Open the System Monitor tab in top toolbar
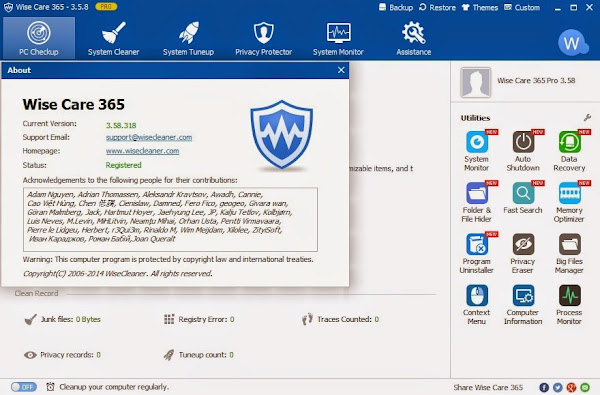The width and height of the screenshot is (600, 395). 338,38
